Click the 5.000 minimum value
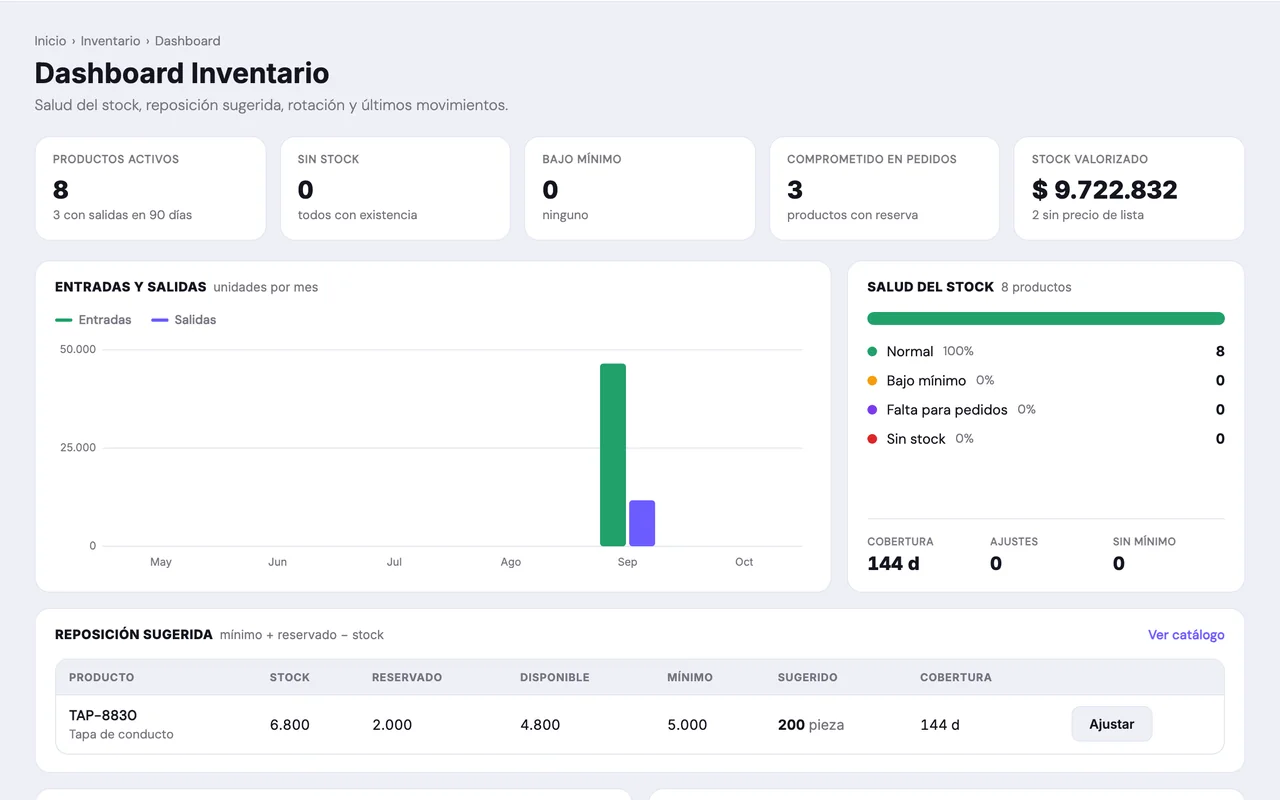Image resolution: width=1280 pixels, height=800 pixels. tap(687, 725)
